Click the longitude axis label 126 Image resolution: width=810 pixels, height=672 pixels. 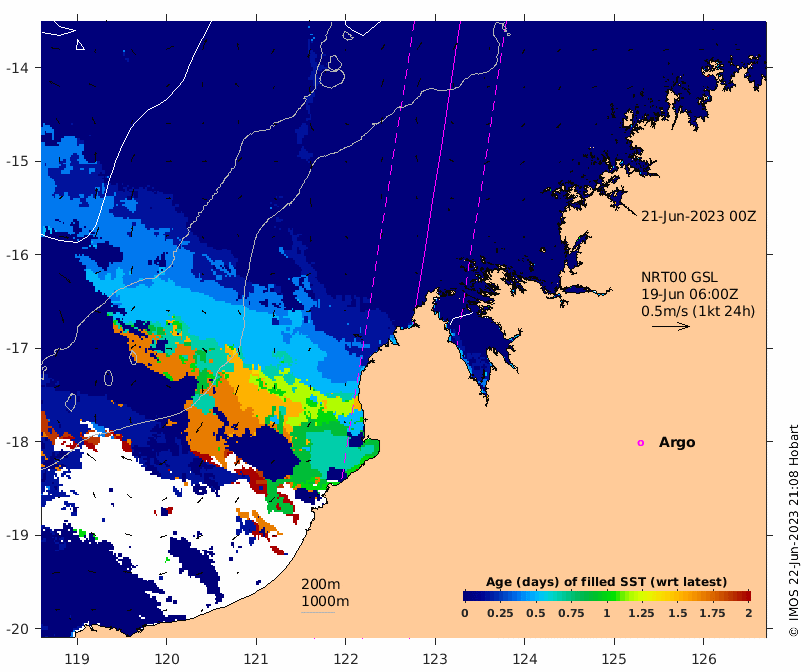point(704,660)
